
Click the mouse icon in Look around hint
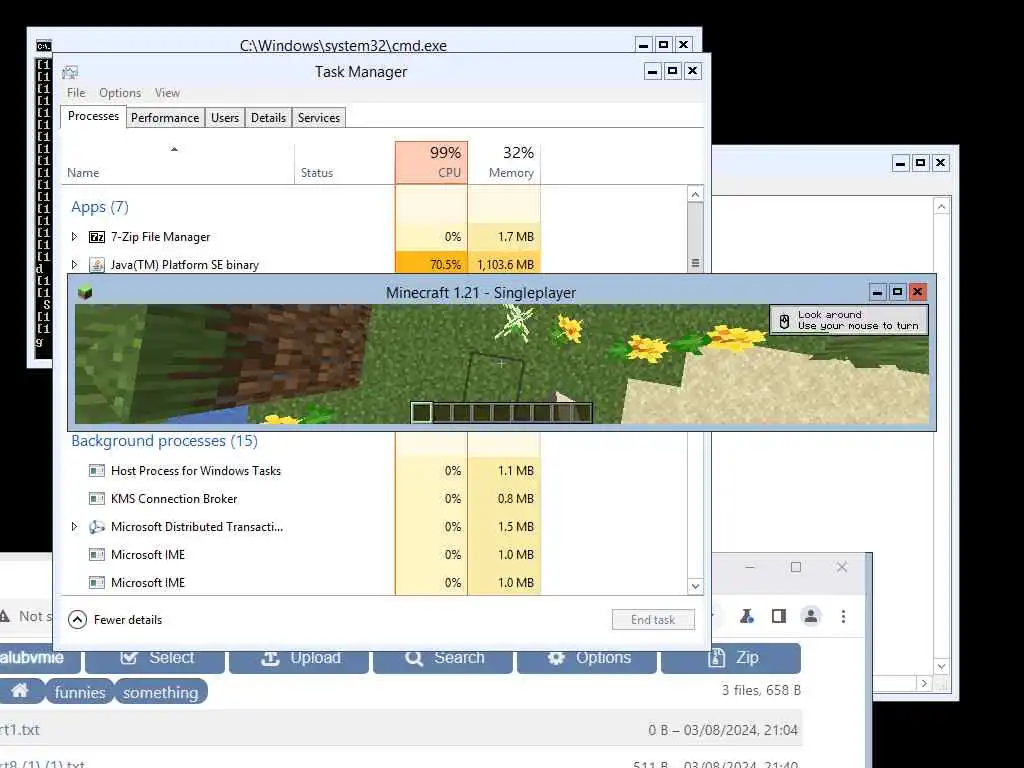[784, 321]
